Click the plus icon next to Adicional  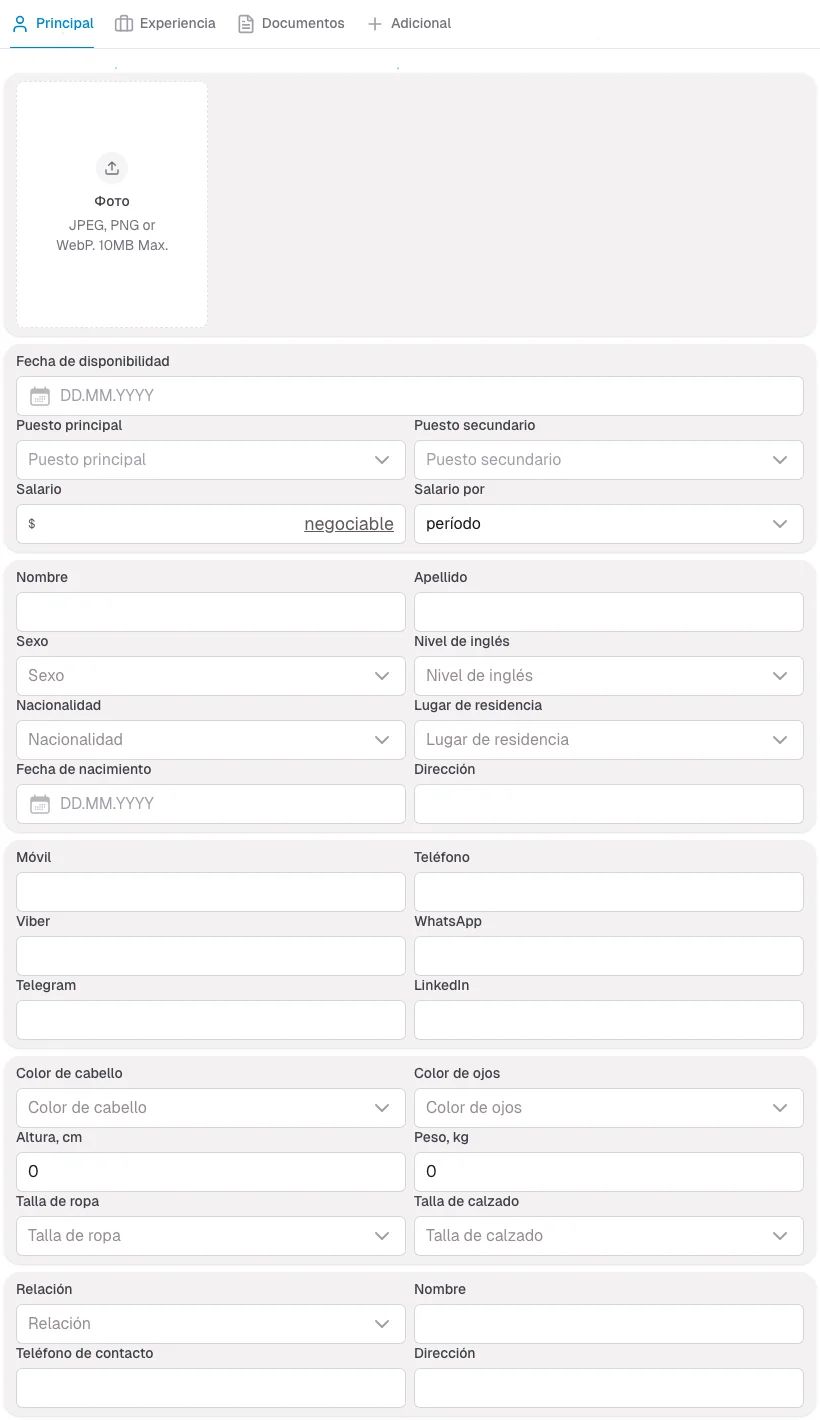(374, 23)
